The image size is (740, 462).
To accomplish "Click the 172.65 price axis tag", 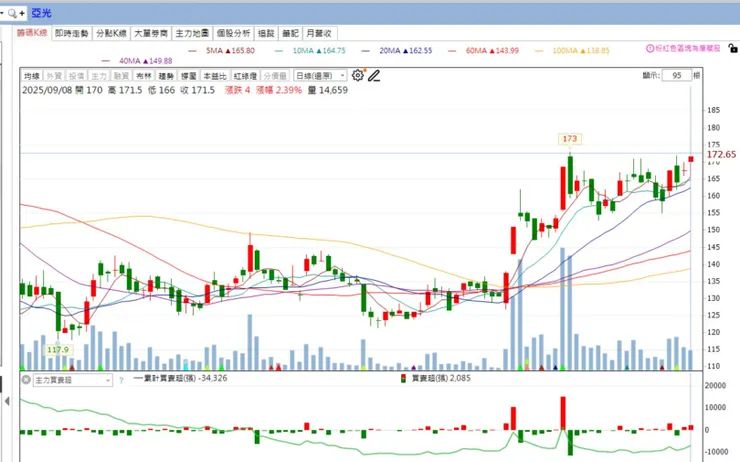I will [721, 154].
